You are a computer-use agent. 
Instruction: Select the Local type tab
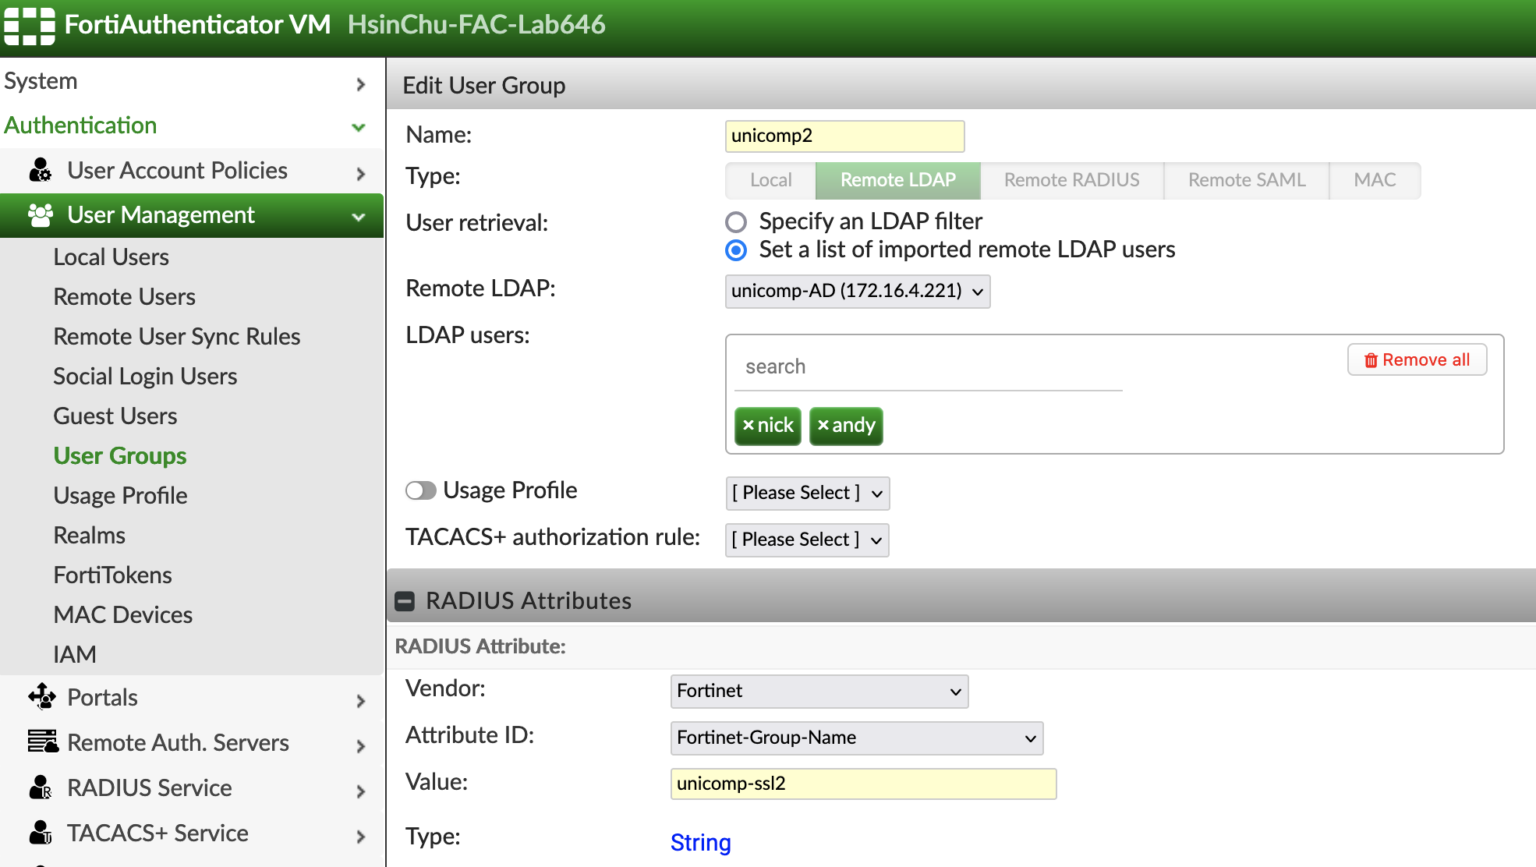click(771, 180)
